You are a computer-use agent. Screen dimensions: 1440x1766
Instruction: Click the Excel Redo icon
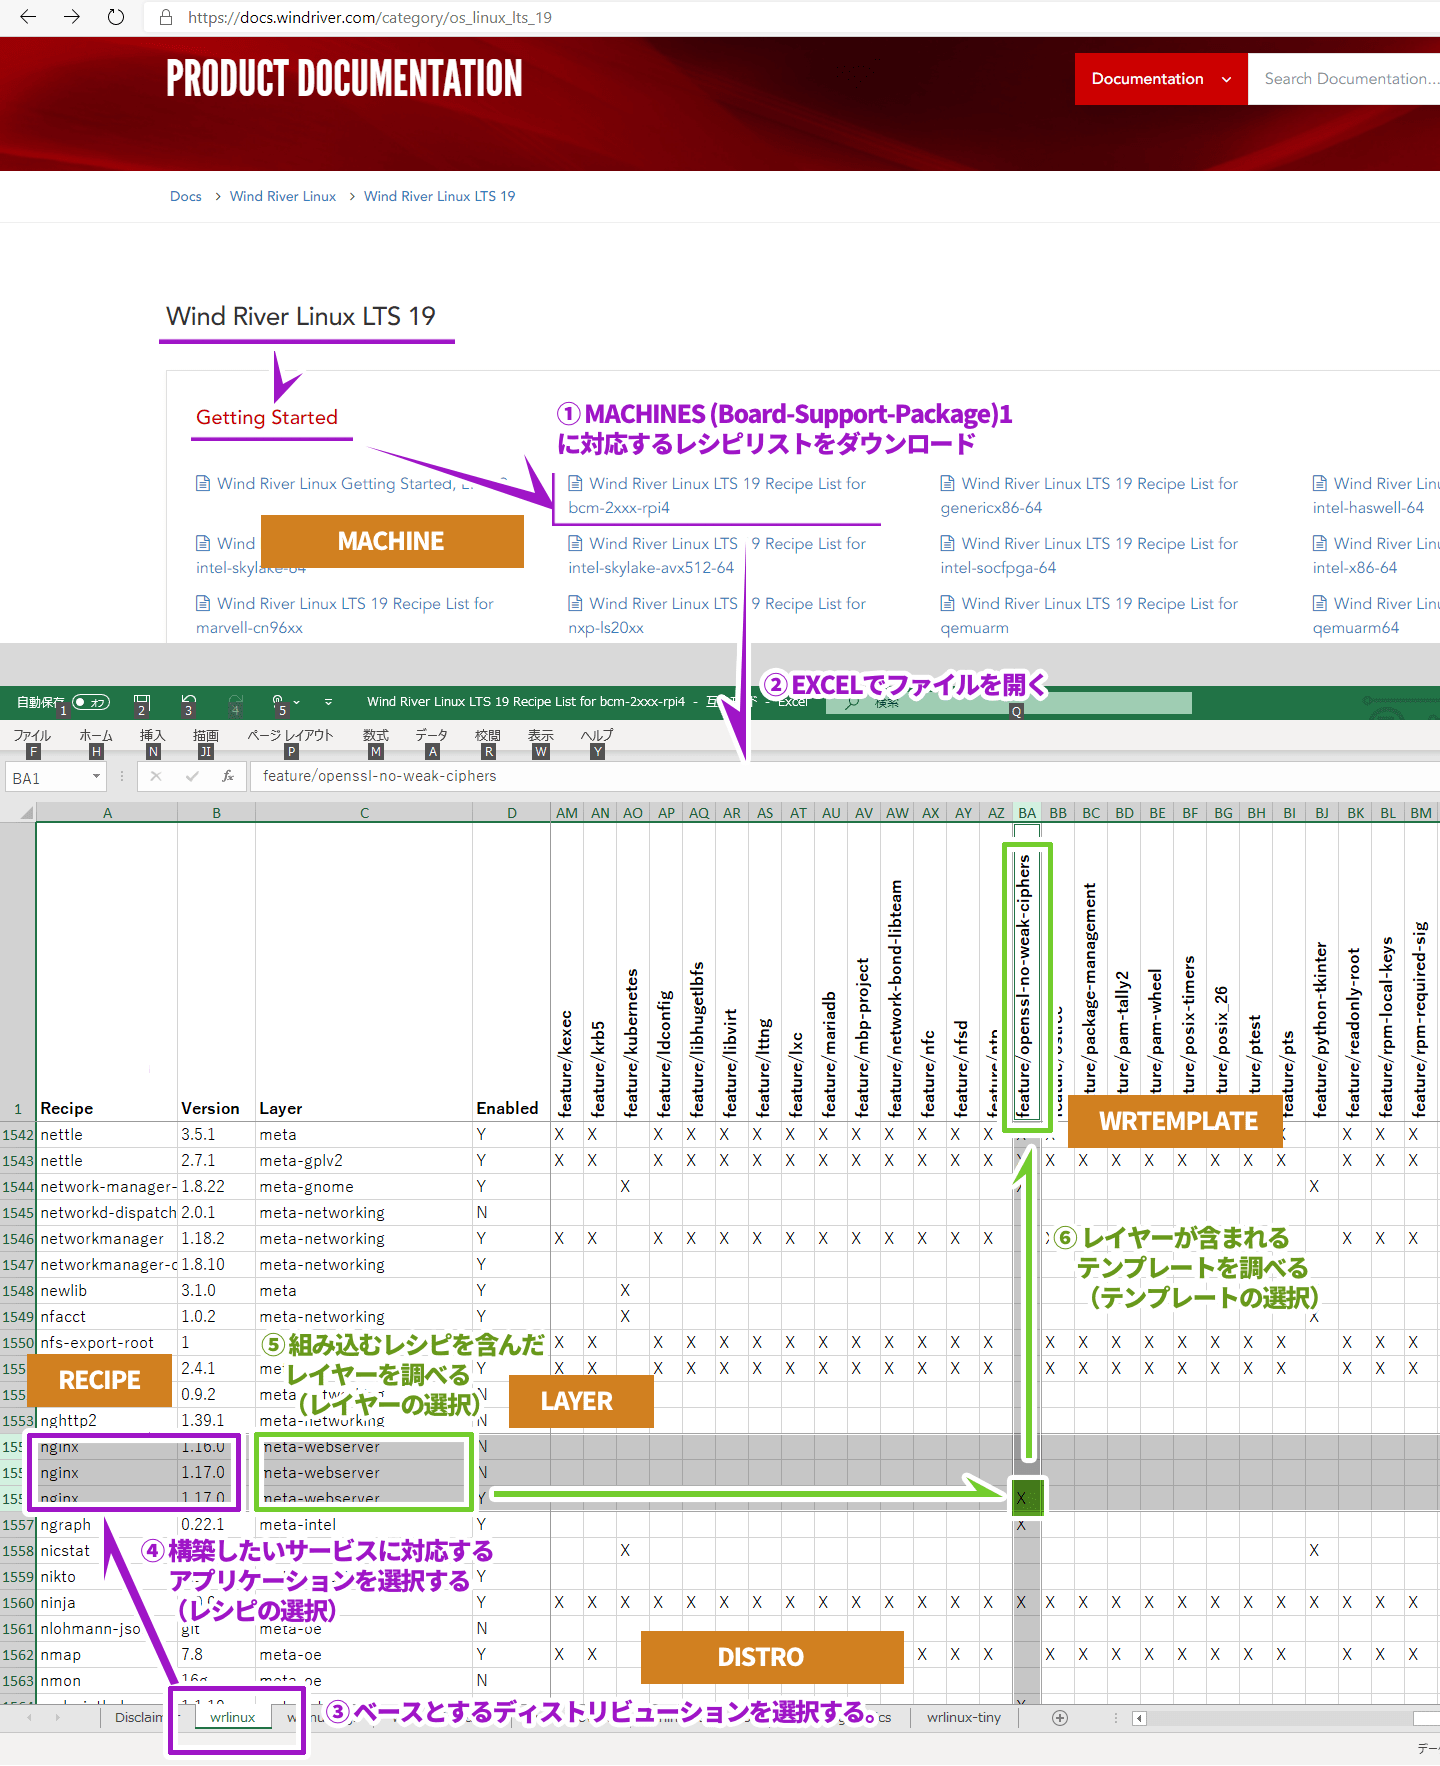tap(236, 702)
